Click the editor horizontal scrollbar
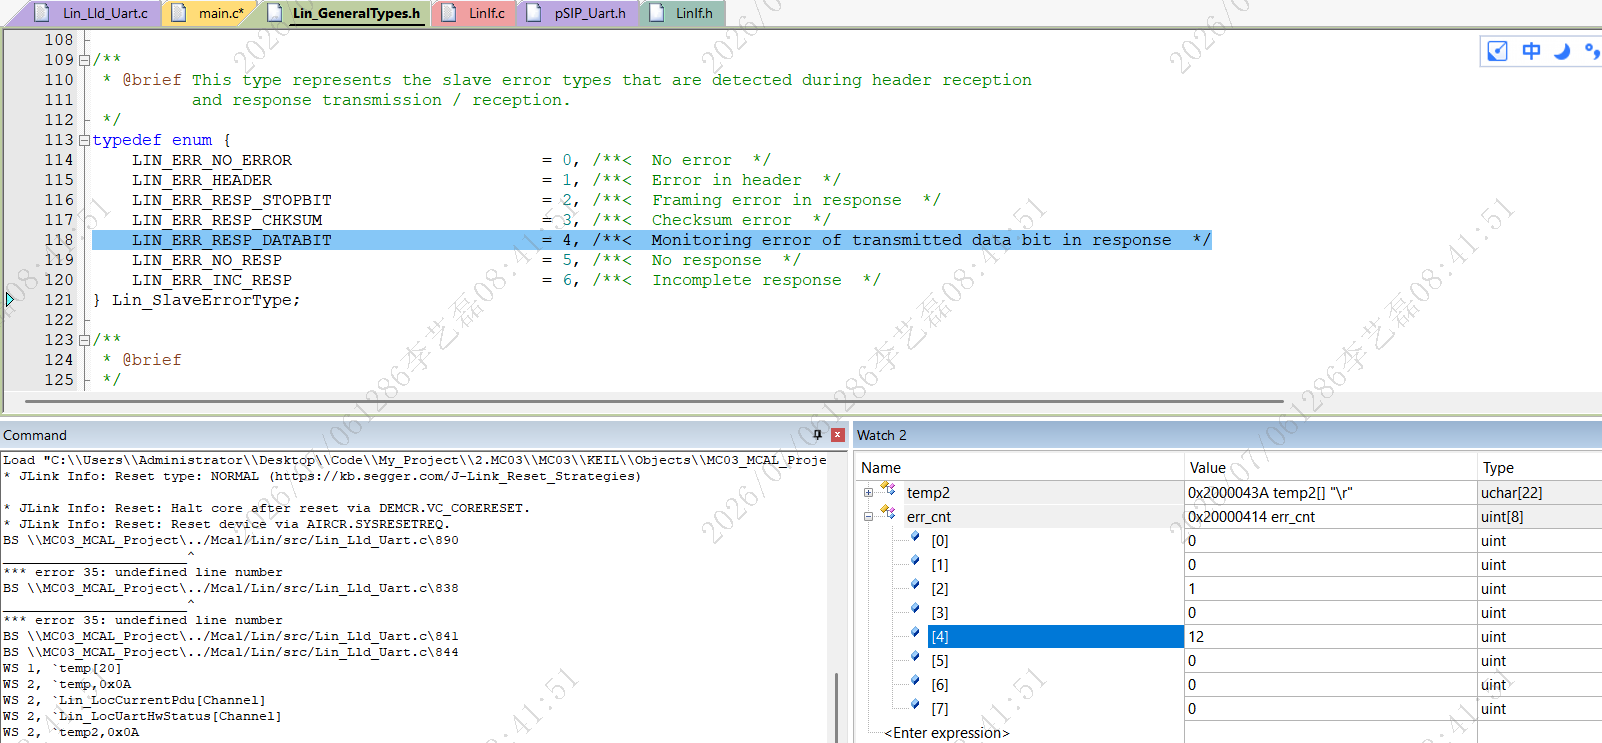This screenshot has width=1602, height=743. coord(654,401)
